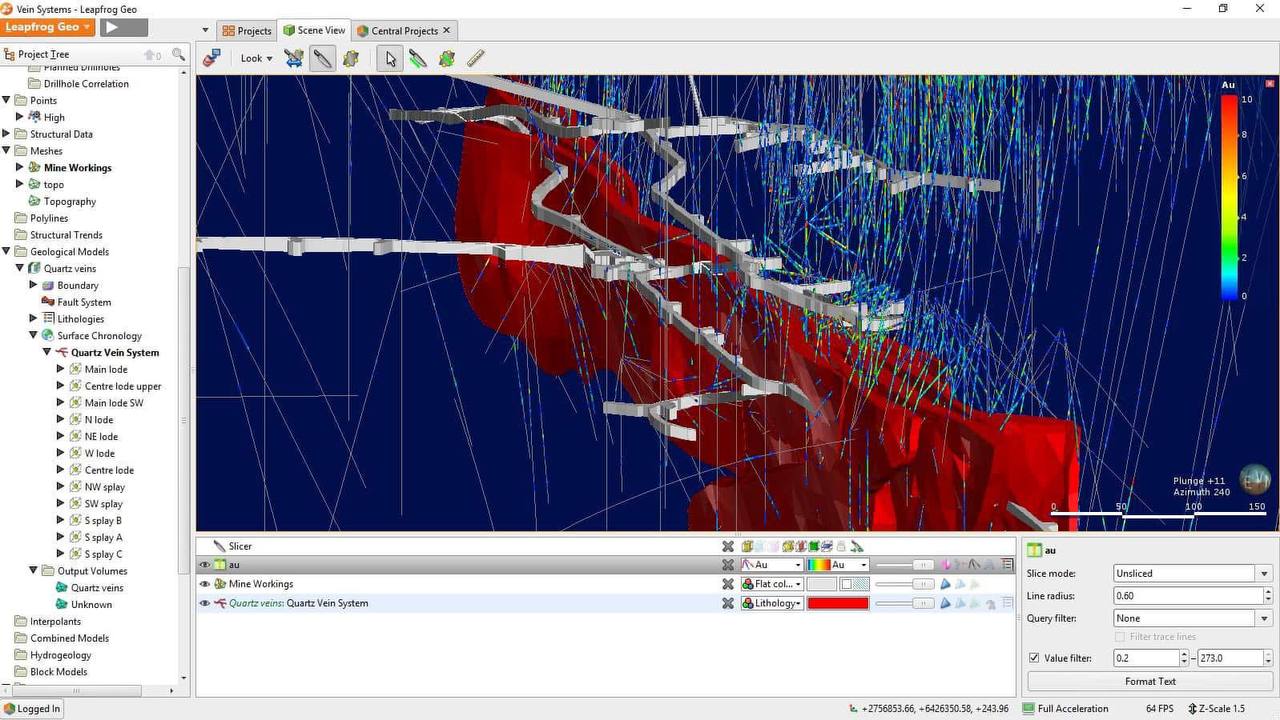Select the ruler measurement tool
This screenshot has height=720, width=1280.
pyautogui.click(x=475, y=58)
